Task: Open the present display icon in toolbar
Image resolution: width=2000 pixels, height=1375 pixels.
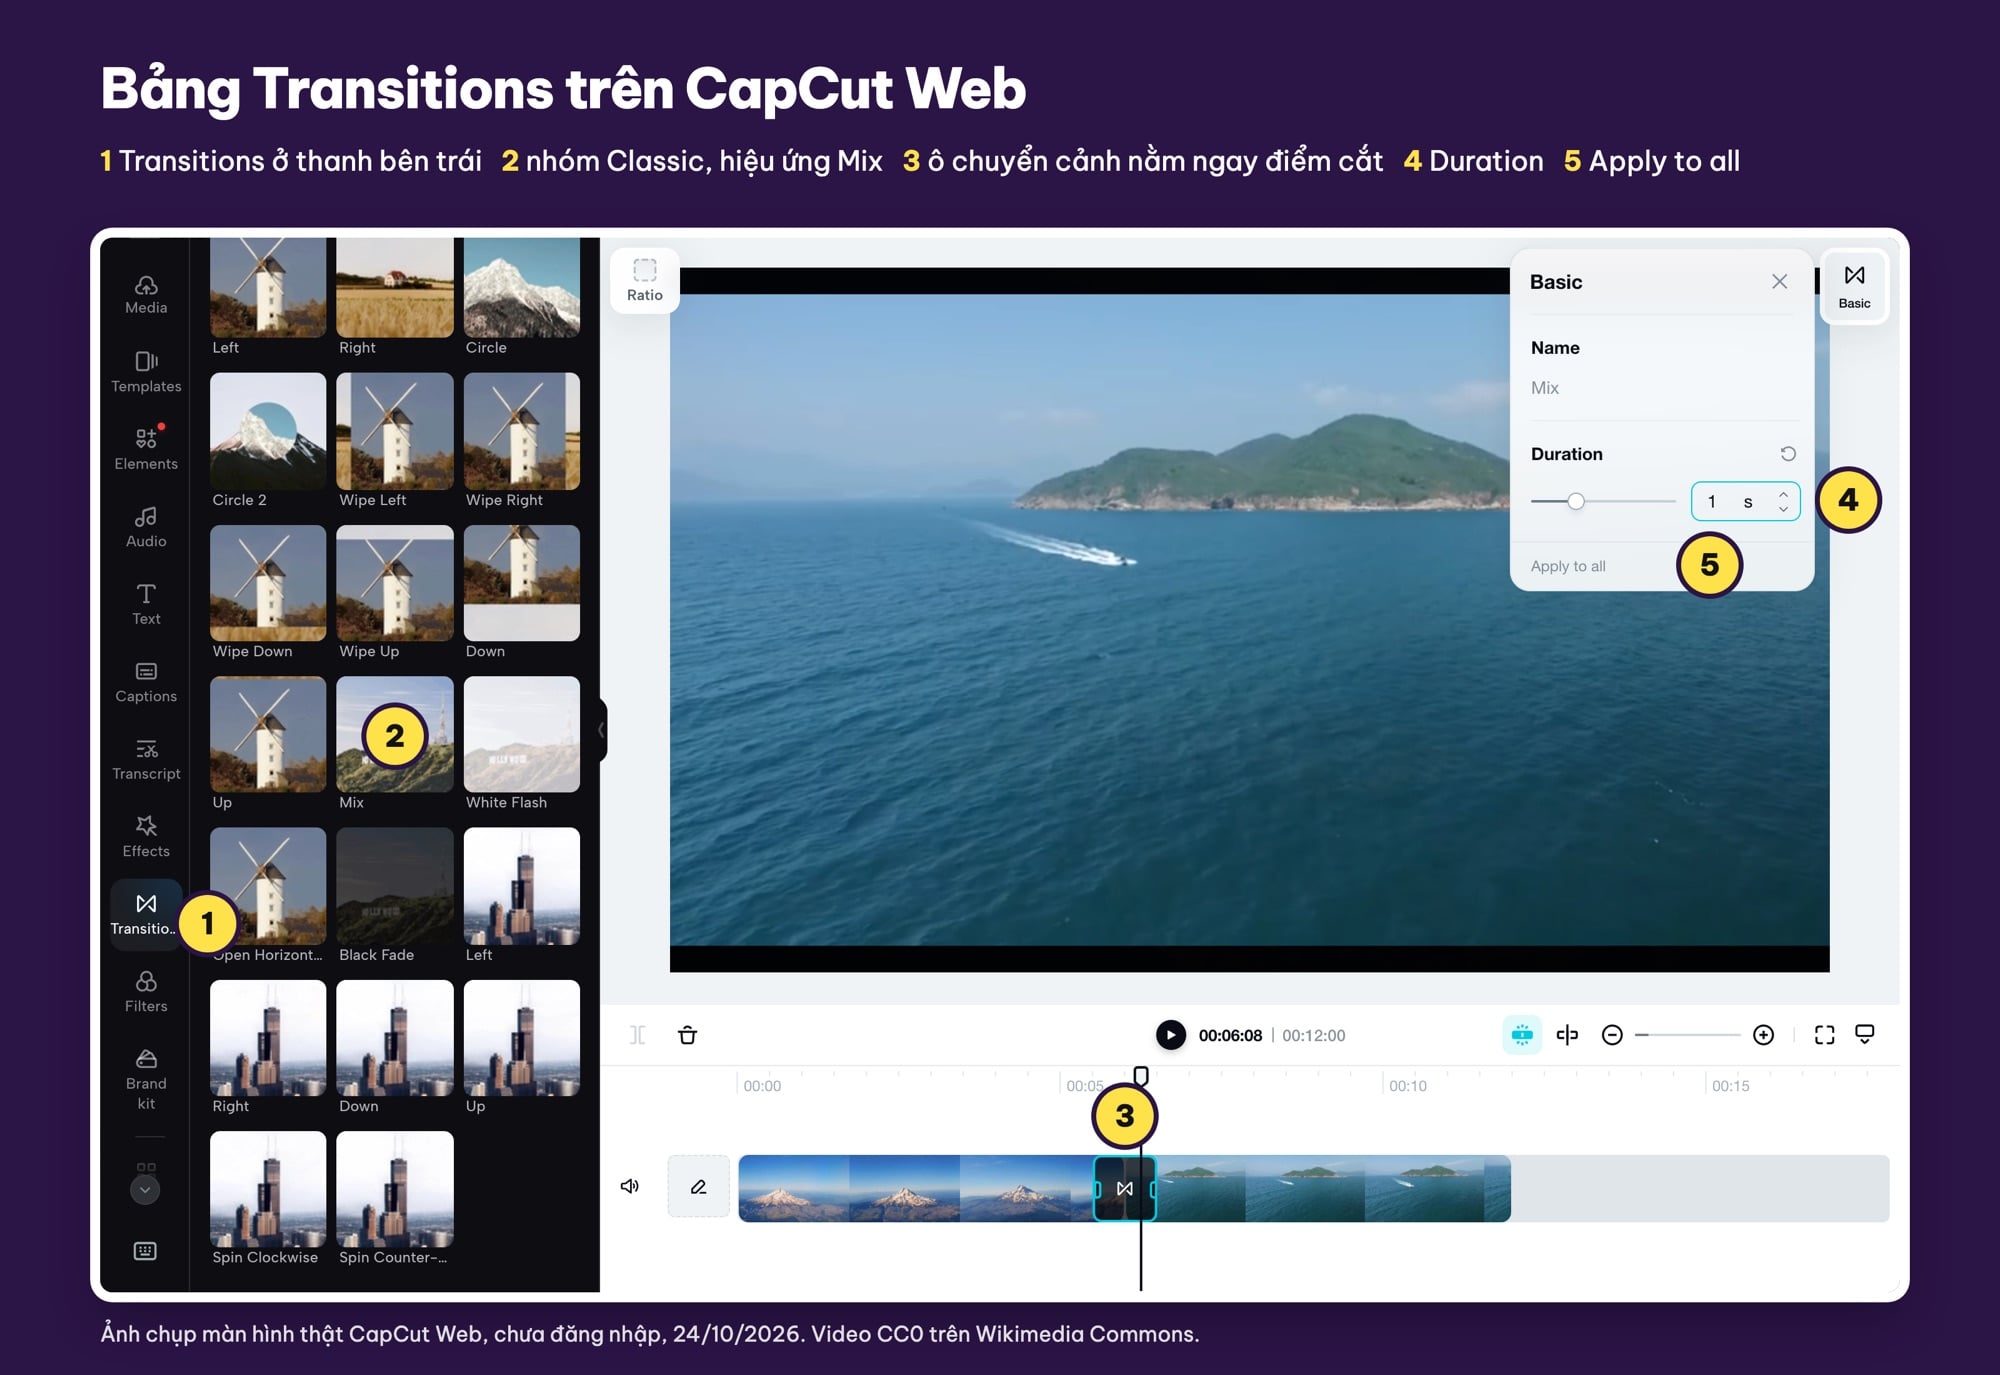Action: pyautogui.click(x=1865, y=1035)
